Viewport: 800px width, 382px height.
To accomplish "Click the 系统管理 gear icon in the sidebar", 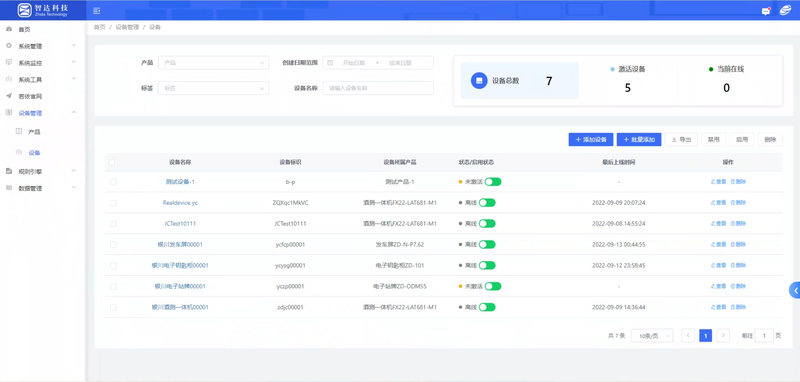I will (9, 46).
